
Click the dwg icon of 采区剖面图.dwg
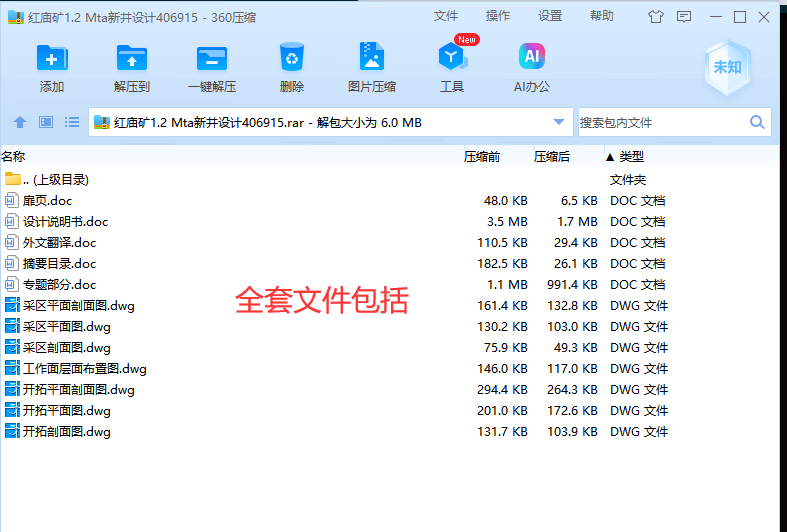click(x=12, y=348)
